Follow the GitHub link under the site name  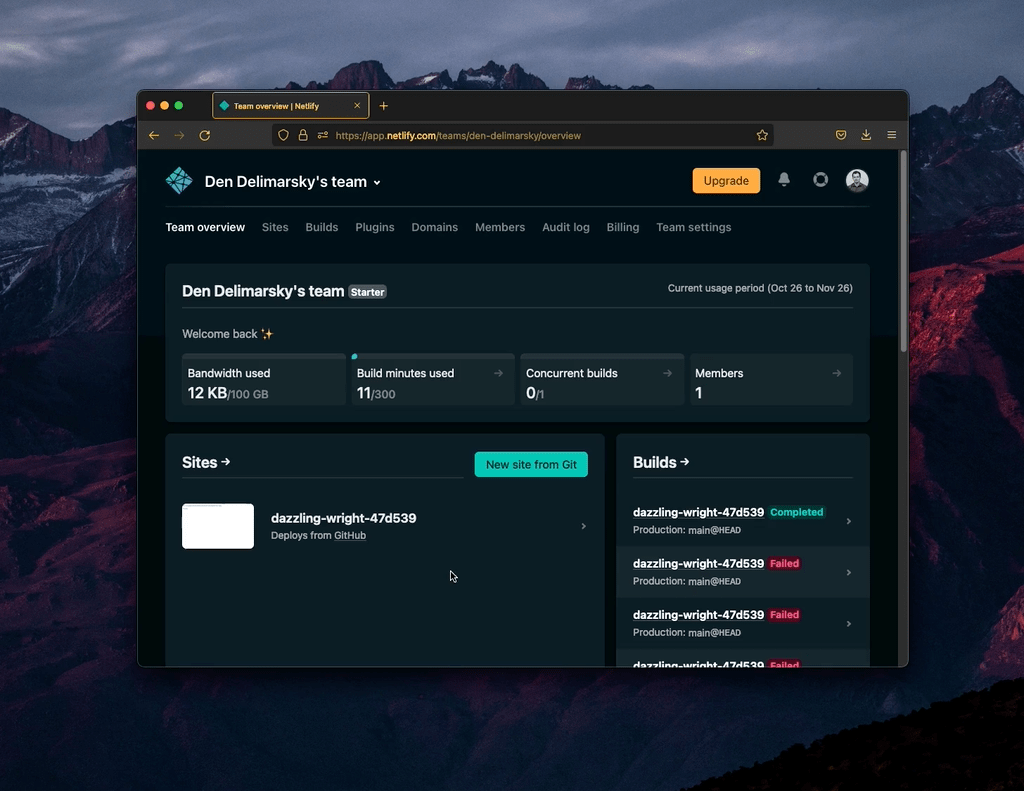(349, 535)
